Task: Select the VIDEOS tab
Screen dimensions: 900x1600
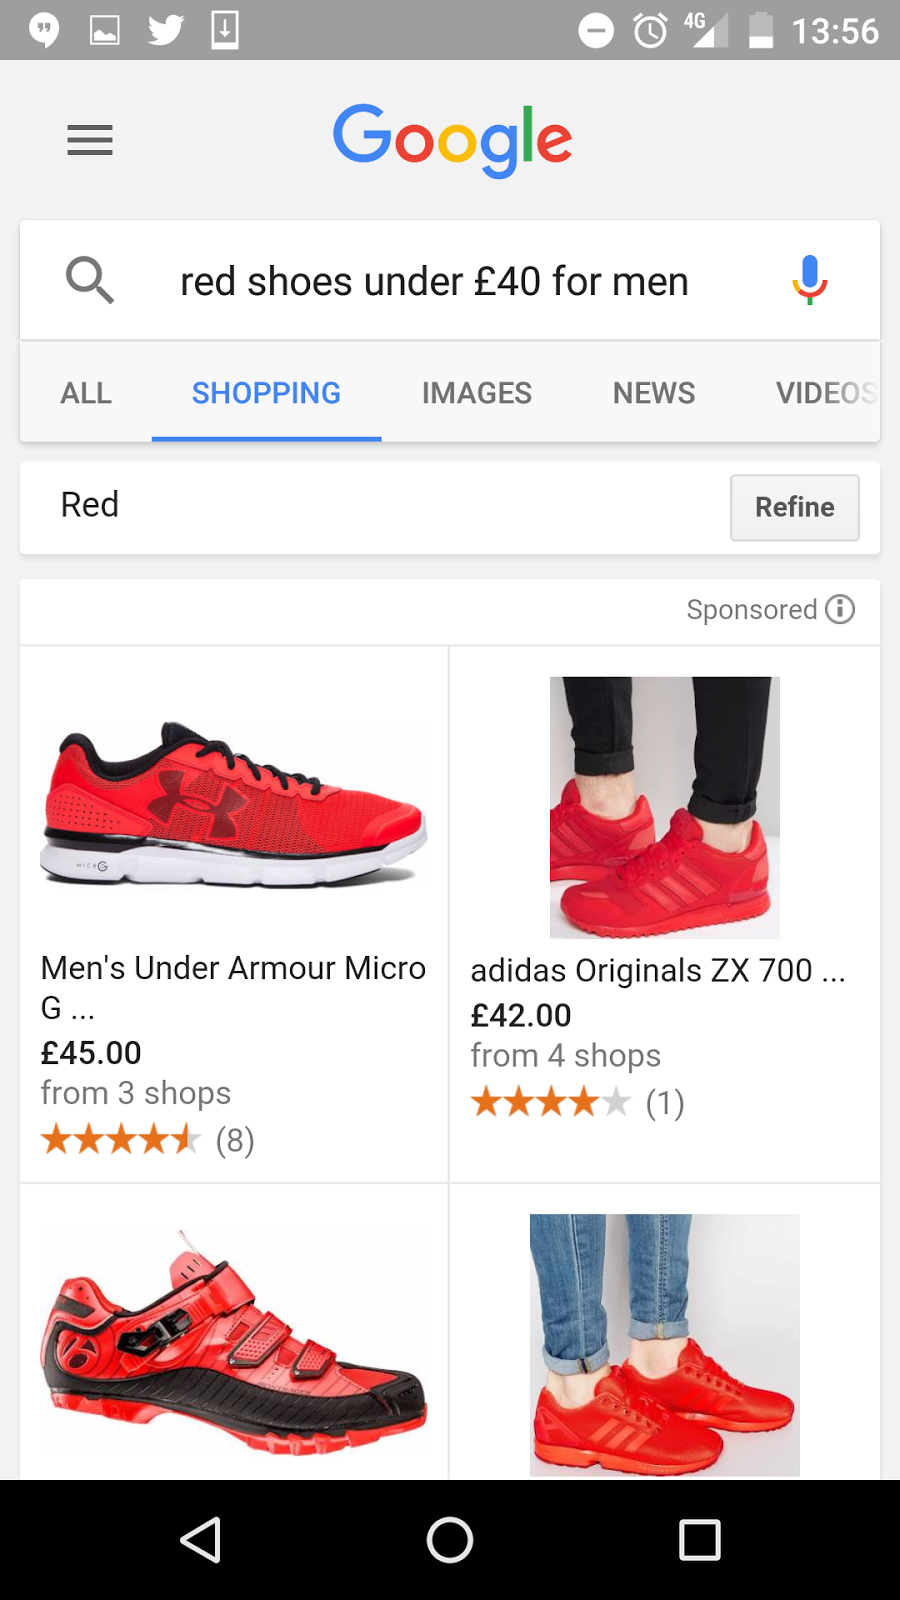Action: [825, 393]
